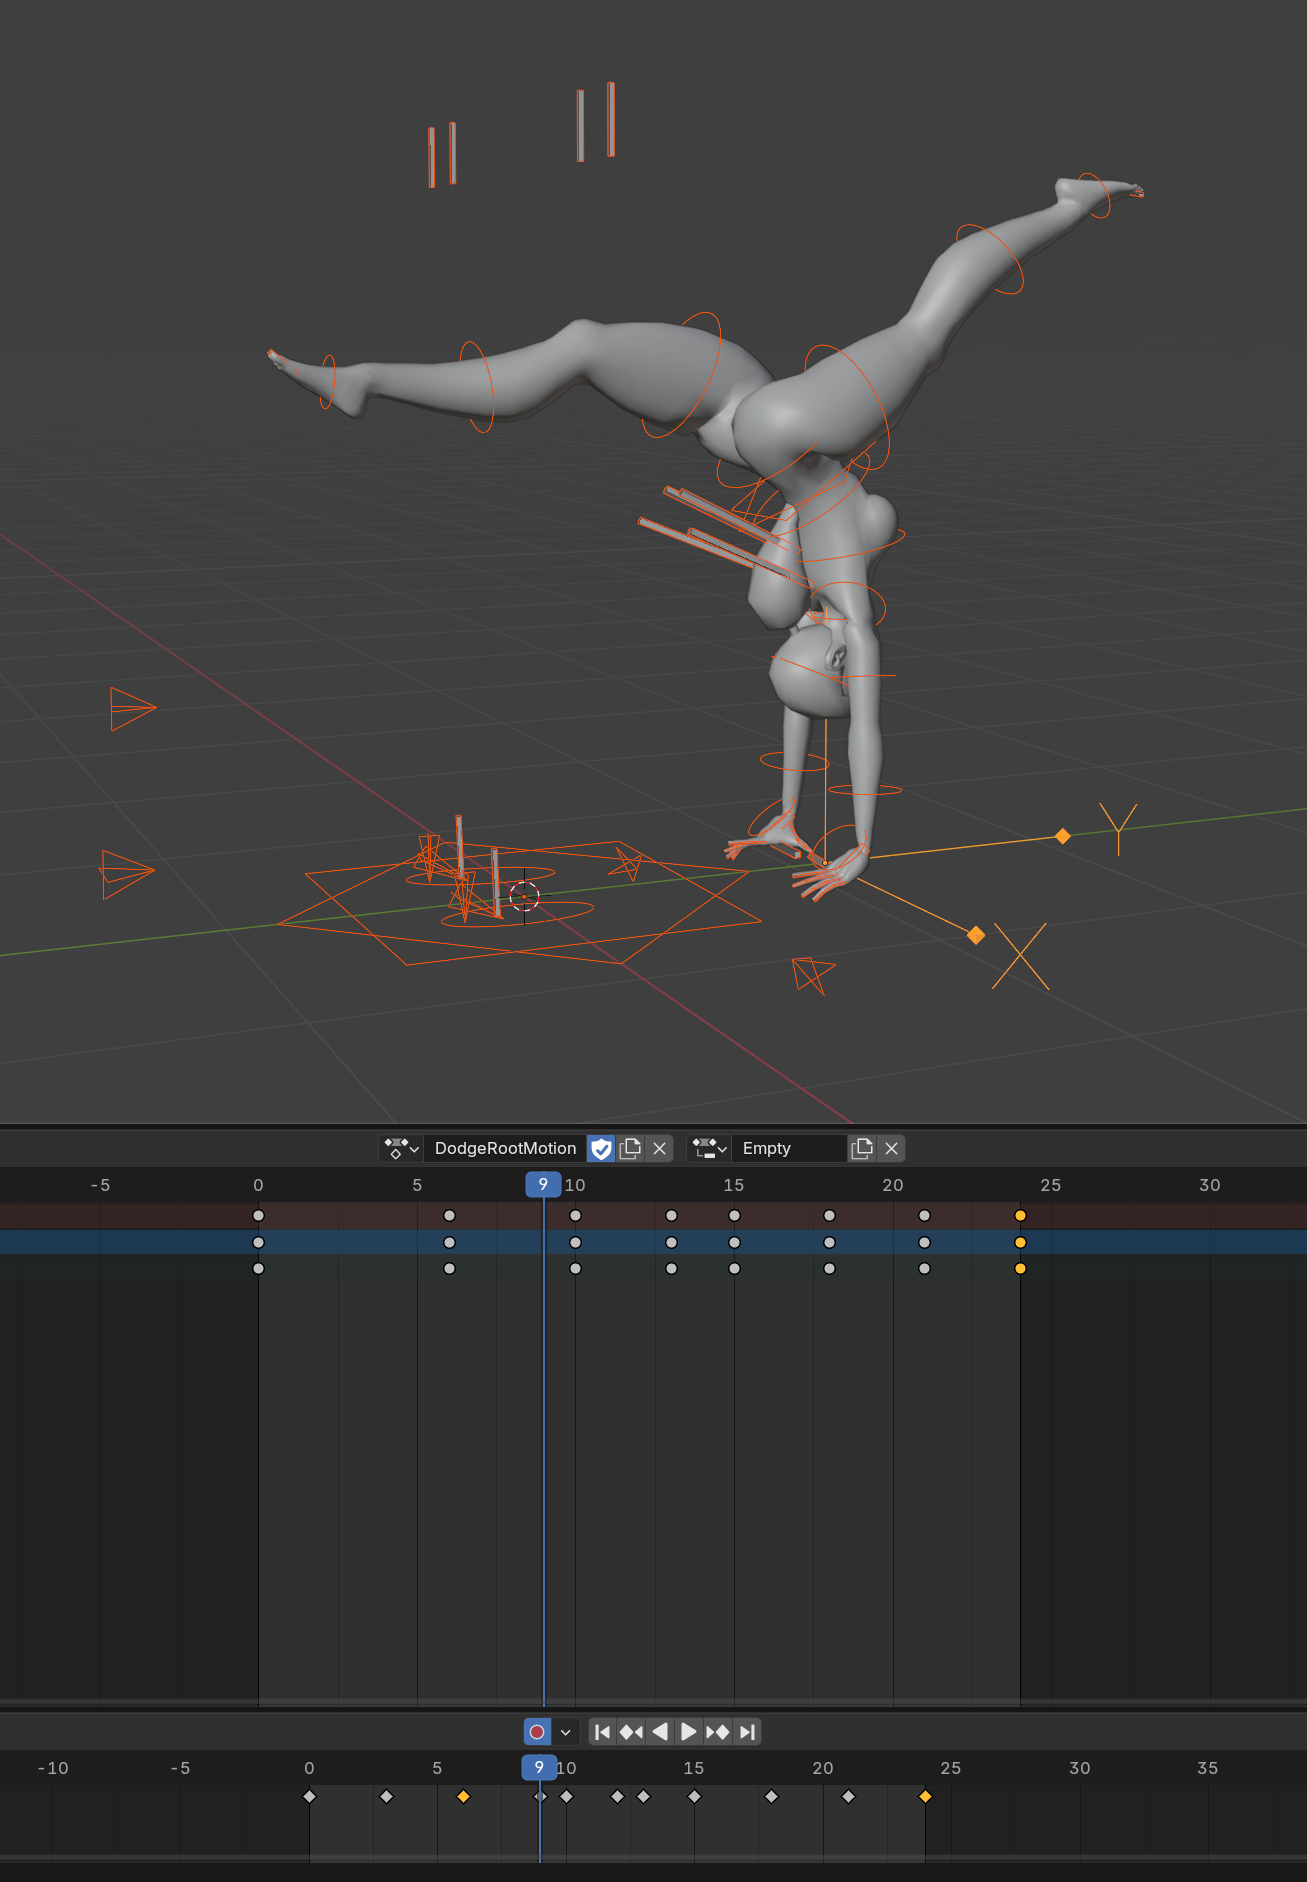Jump to the next keyframe
1307x1882 pixels.
tap(718, 1732)
